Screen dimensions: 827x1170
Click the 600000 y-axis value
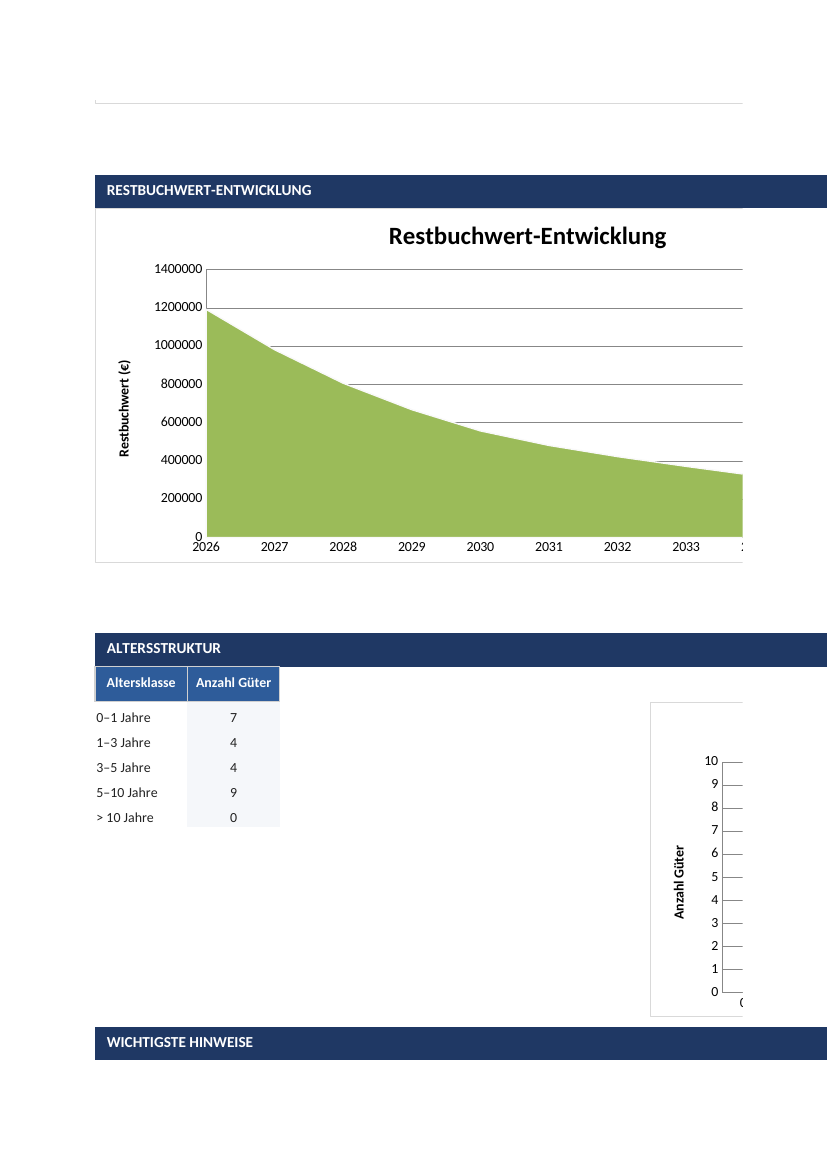pyautogui.click(x=181, y=422)
